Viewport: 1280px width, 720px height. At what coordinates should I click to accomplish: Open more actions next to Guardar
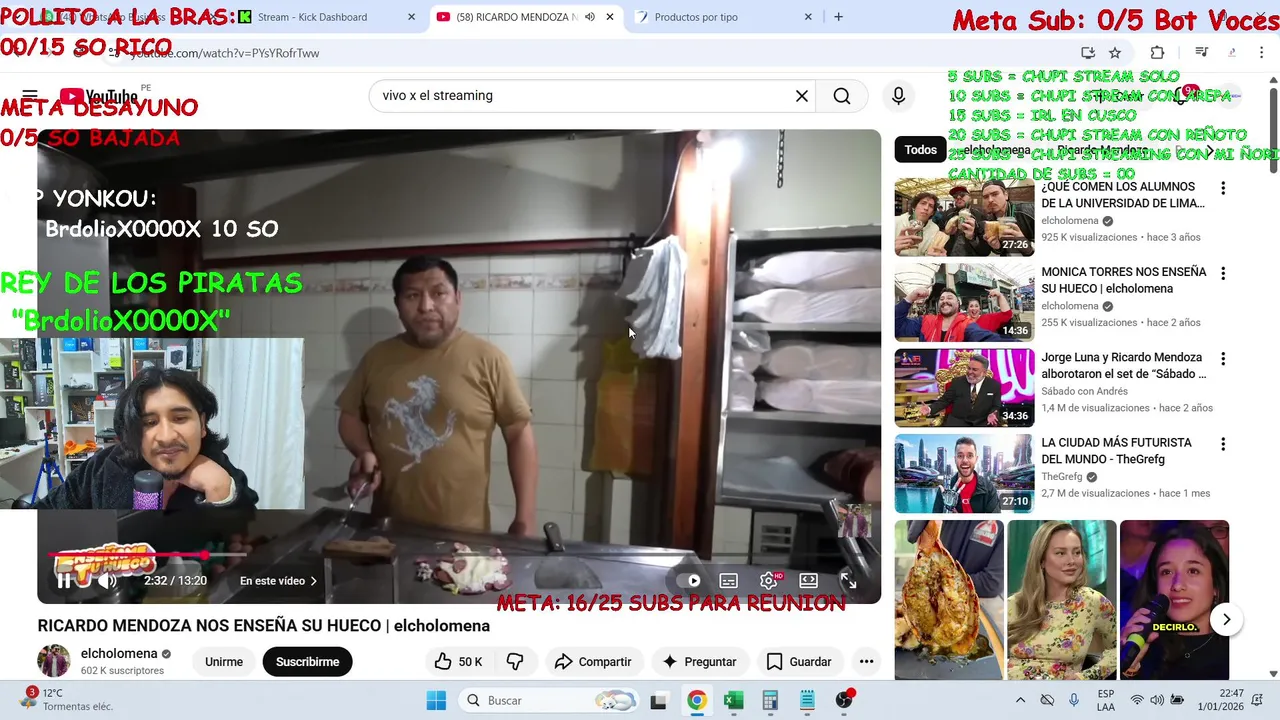(x=866, y=662)
